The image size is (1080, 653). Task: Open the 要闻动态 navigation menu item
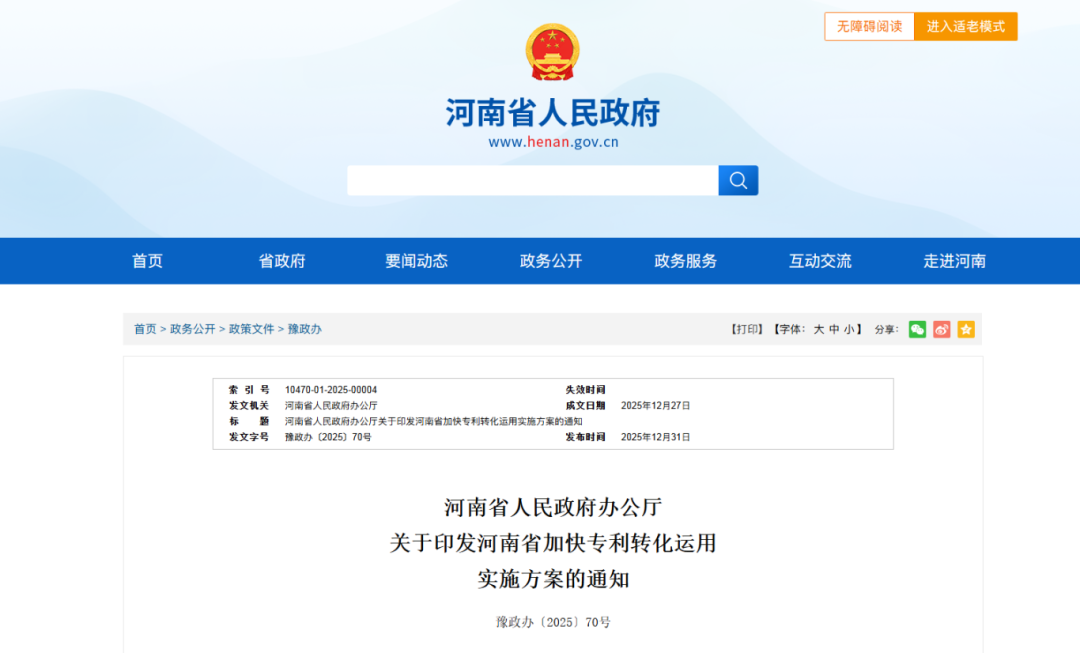415,261
